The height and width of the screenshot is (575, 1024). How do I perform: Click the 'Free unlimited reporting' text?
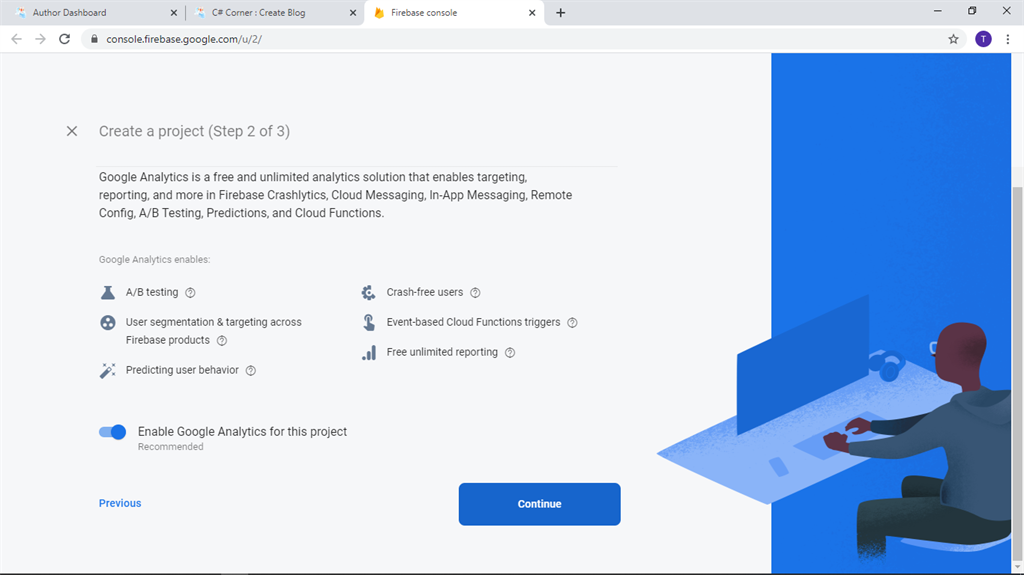(x=442, y=352)
